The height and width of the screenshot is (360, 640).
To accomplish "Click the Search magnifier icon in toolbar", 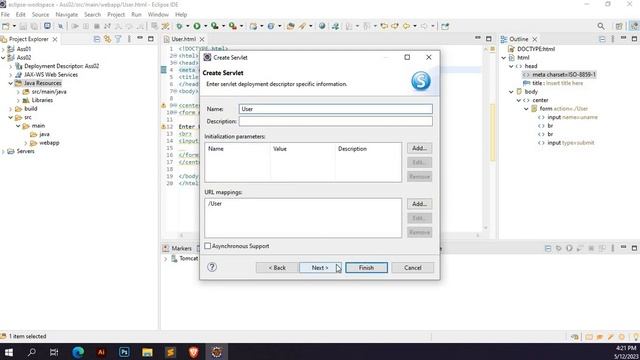I will (601, 26).
